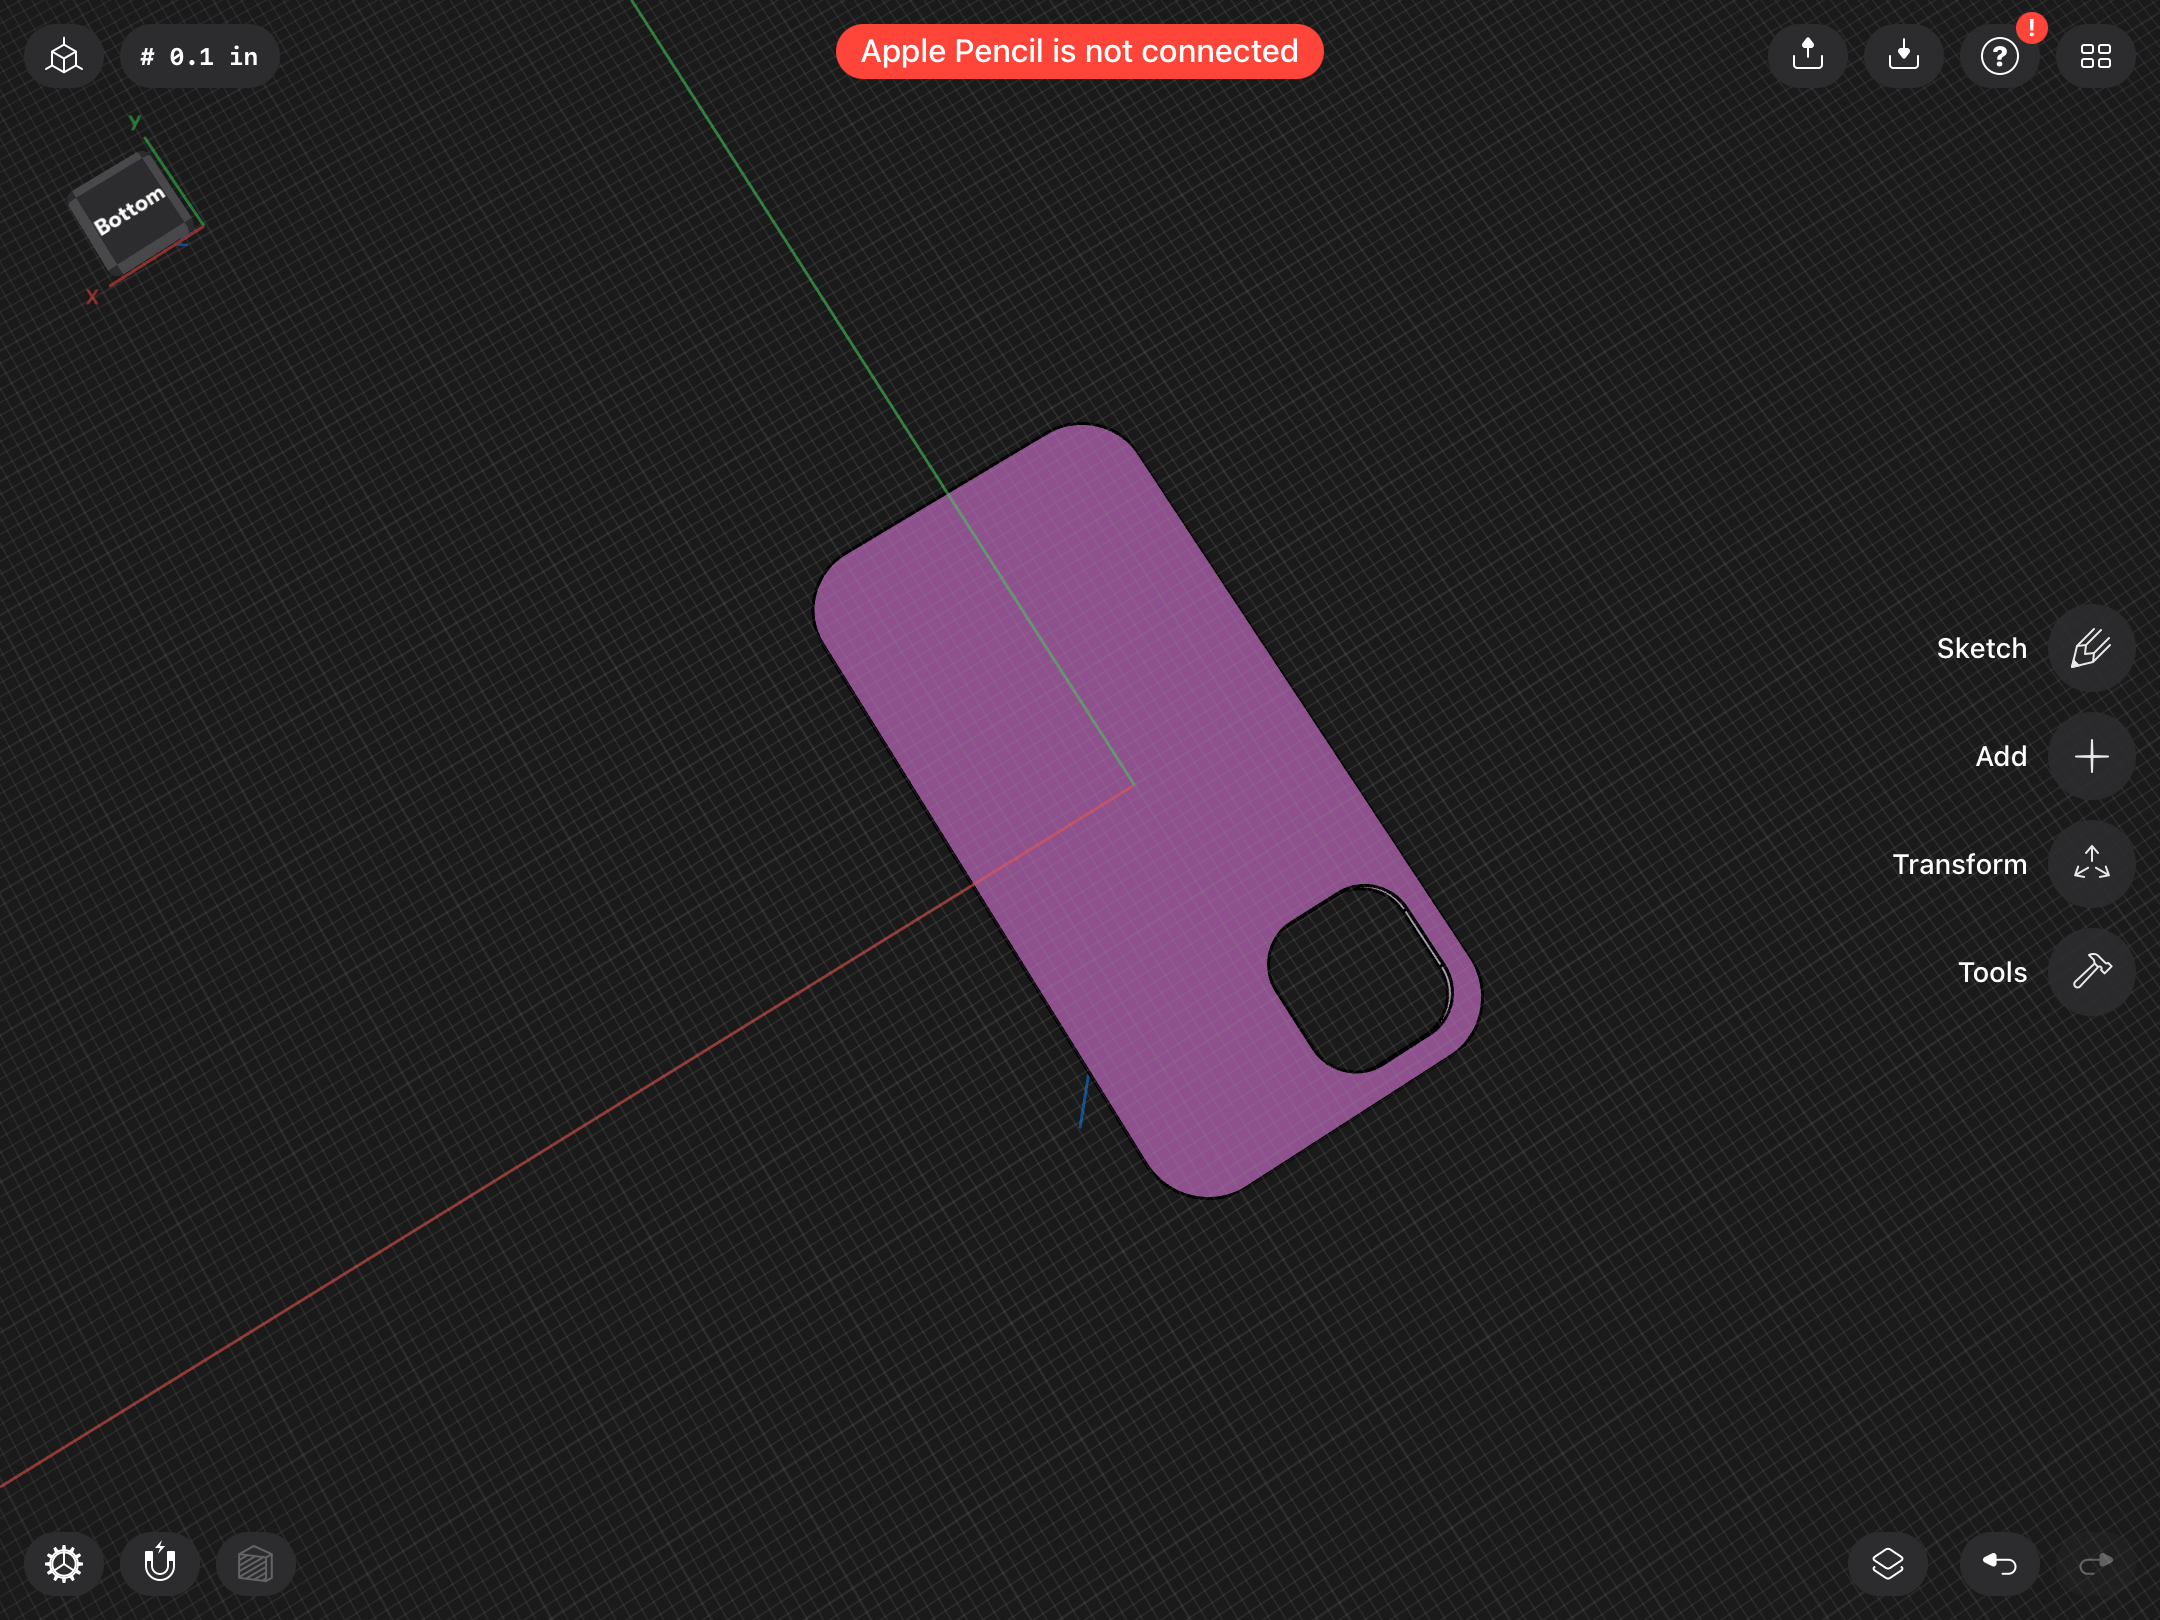Open the designs grid view
The width and height of the screenshot is (2160, 1620).
[x=2095, y=56]
